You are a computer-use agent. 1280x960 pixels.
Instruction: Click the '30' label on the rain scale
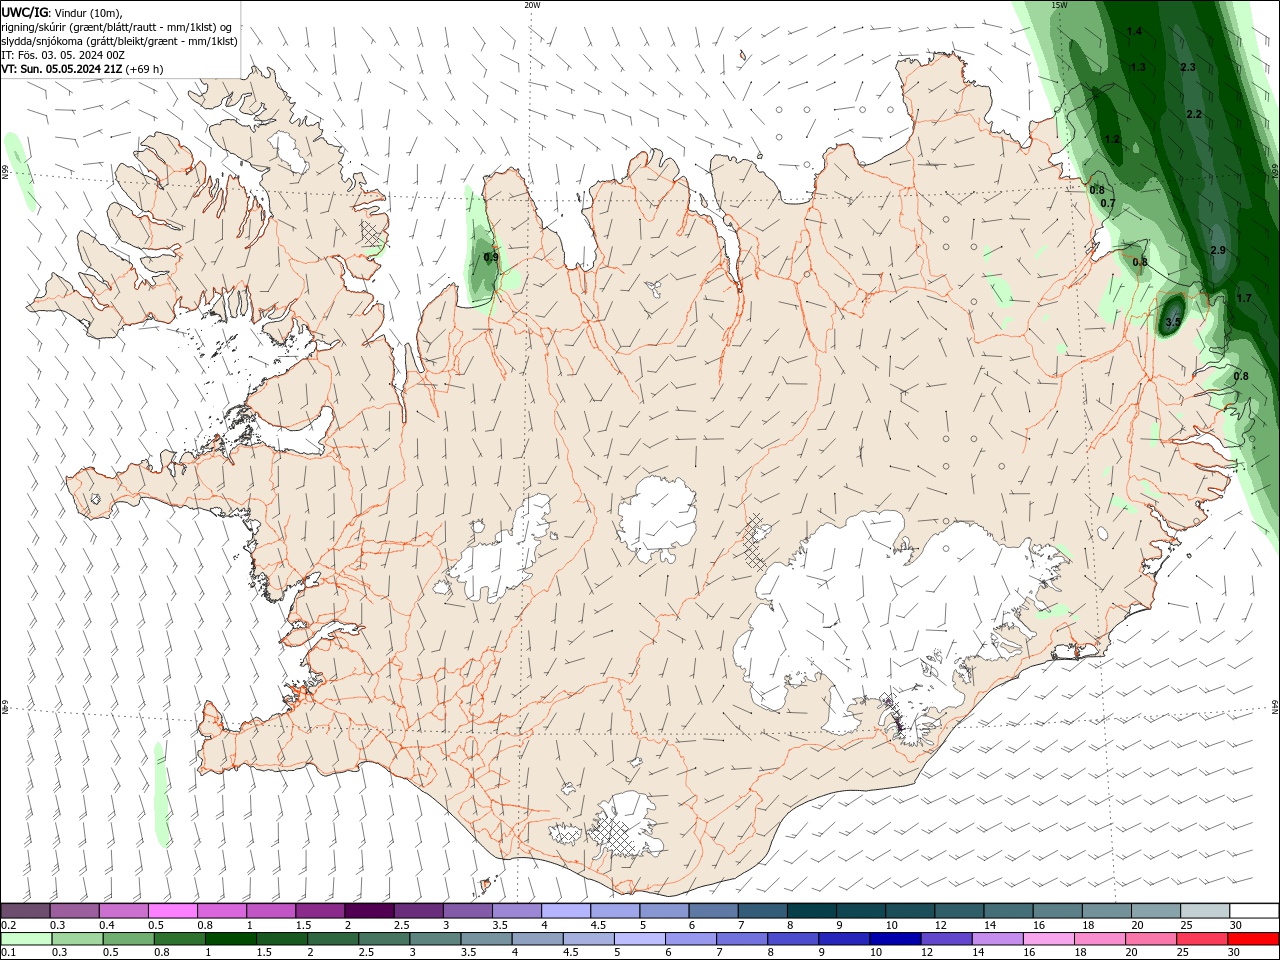[x=1233, y=953]
